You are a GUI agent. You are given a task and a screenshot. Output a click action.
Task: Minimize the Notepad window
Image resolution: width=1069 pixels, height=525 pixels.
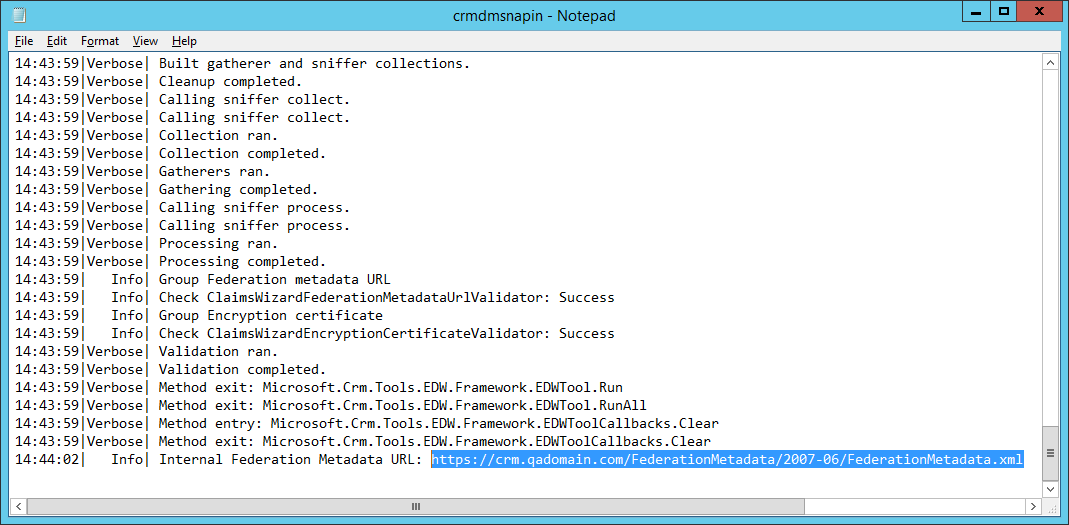(x=977, y=11)
